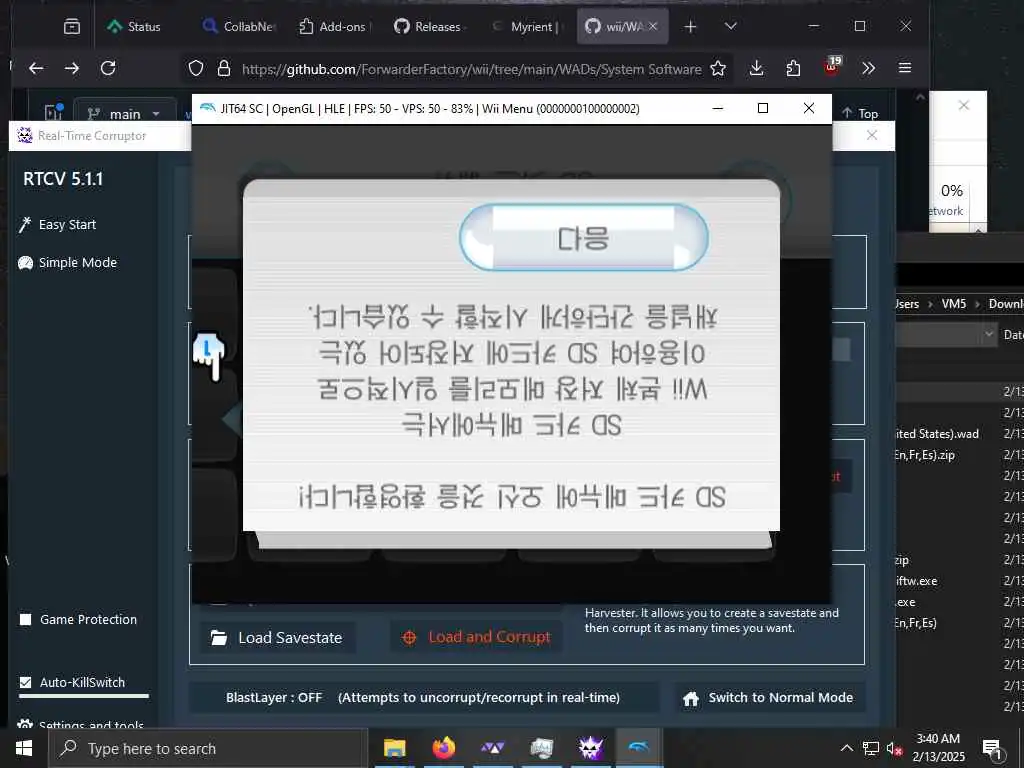The height and width of the screenshot is (768, 1024).
Task: Open File Explorer from the taskbar
Action: [x=394, y=748]
